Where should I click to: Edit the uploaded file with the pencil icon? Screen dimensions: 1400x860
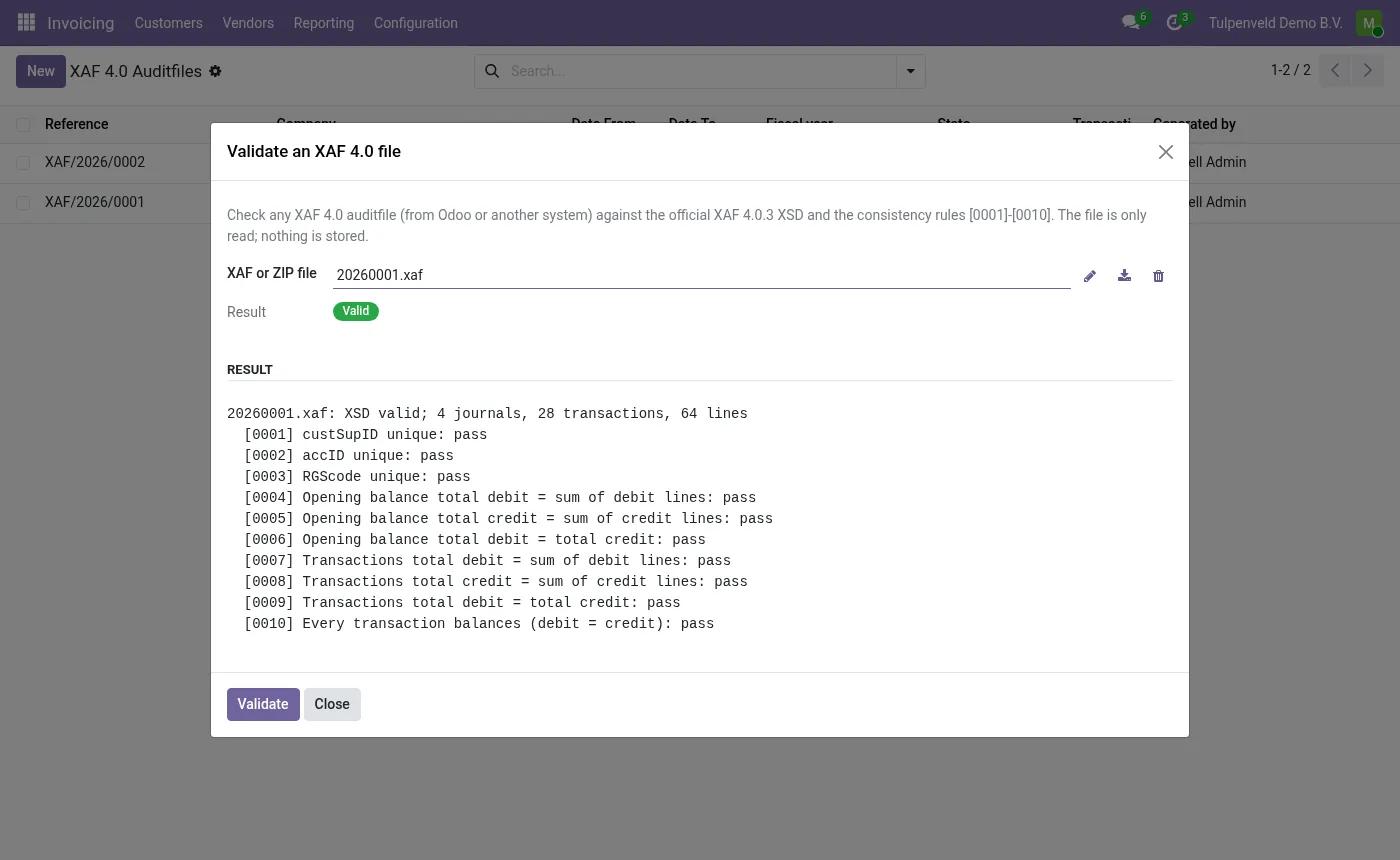coord(1090,276)
